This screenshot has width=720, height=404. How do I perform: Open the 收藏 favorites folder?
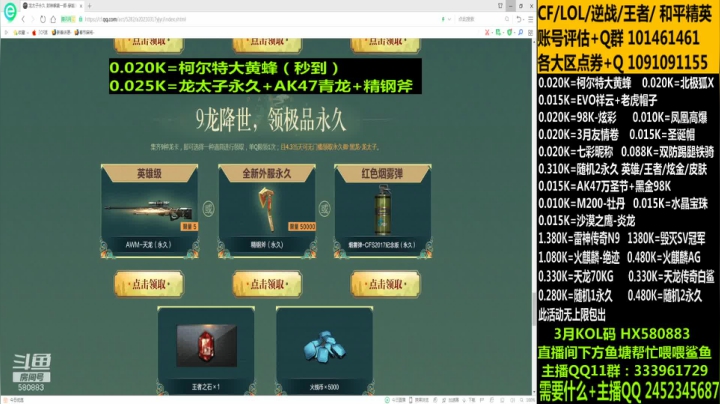click(x=20, y=33)
